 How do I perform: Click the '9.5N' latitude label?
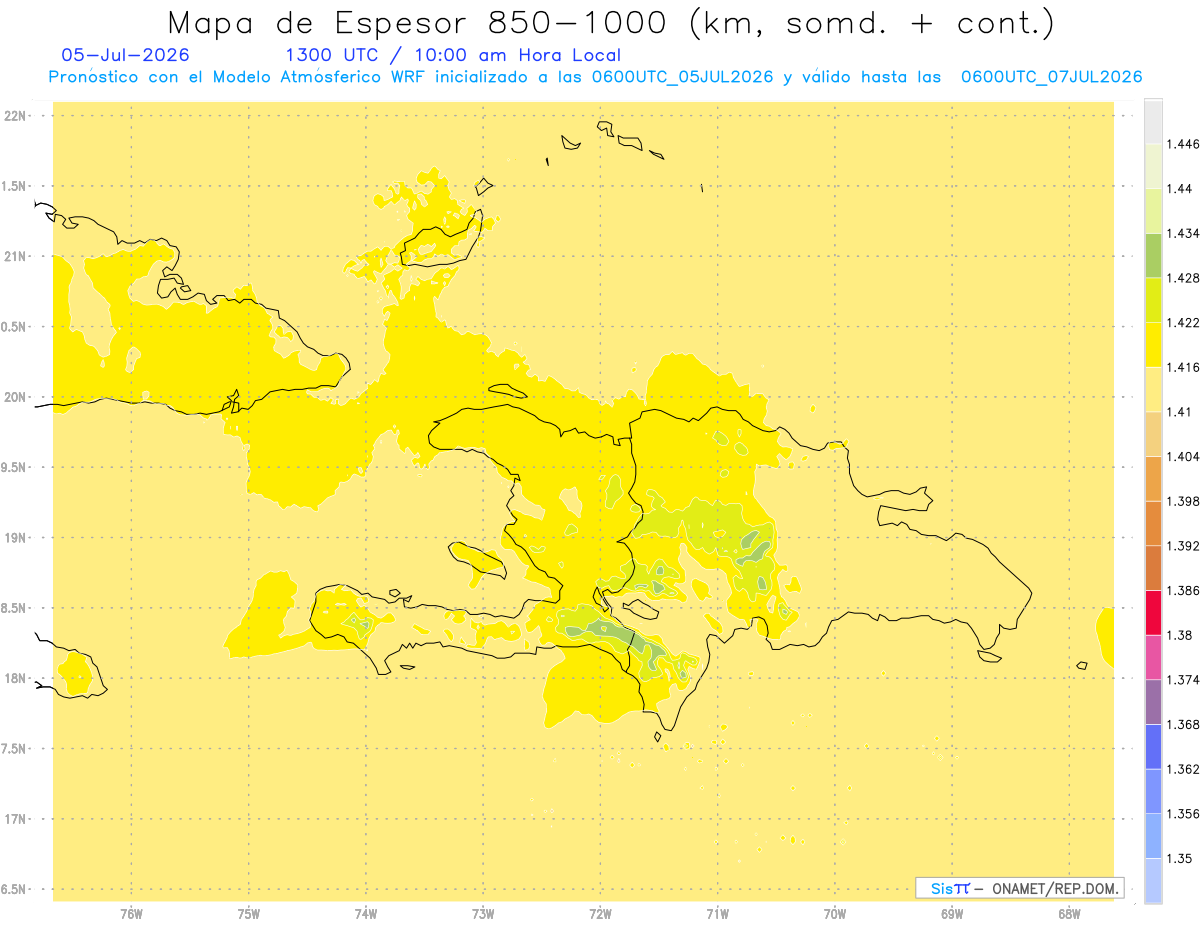(x=14, y=468)
